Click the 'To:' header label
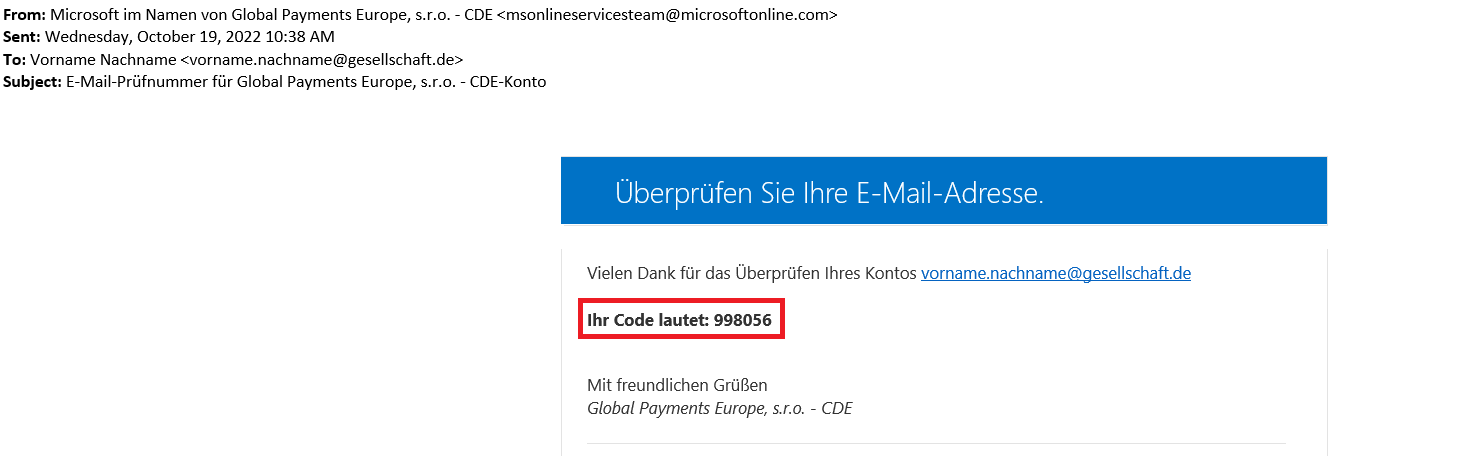This screenshot has height=456, width=1458. (x=15, y=59)
